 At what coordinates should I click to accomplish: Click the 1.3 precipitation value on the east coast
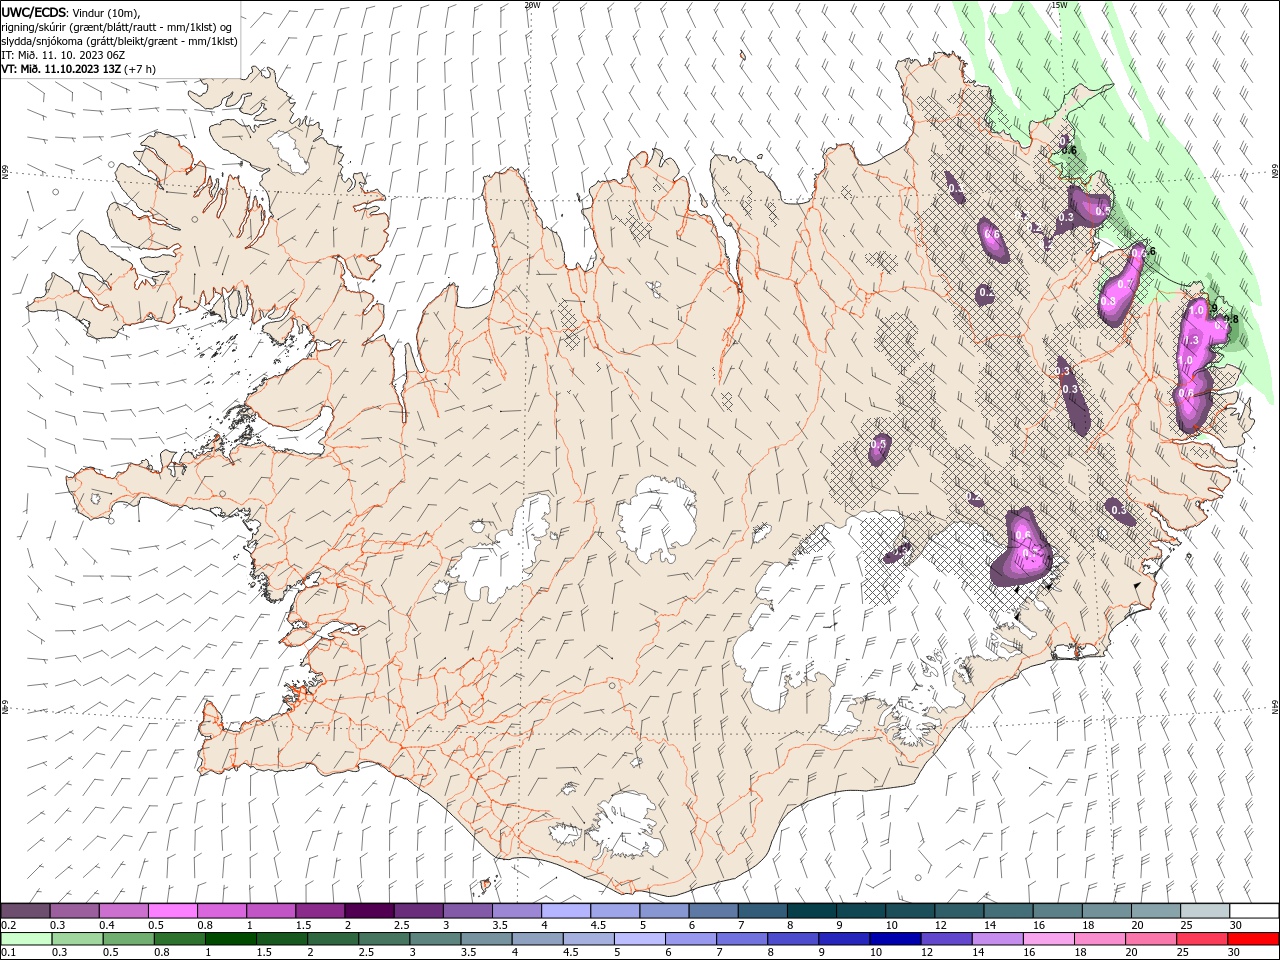1191,341
